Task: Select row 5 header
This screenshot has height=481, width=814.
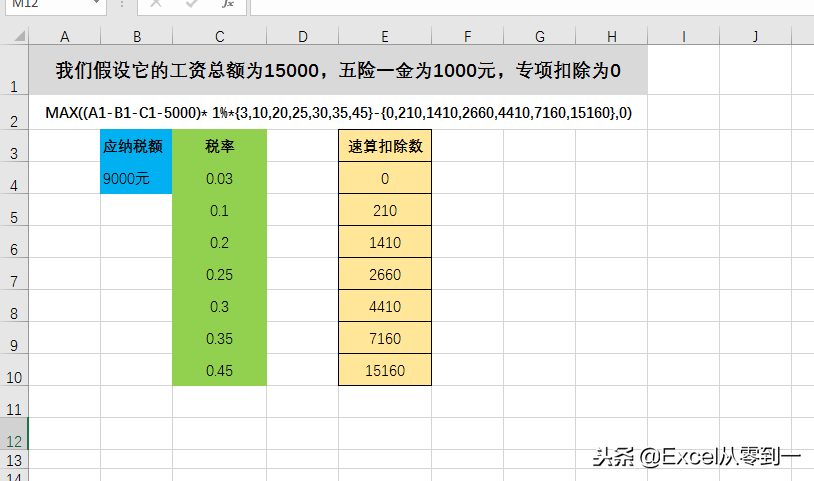Action: coord(14,210)
